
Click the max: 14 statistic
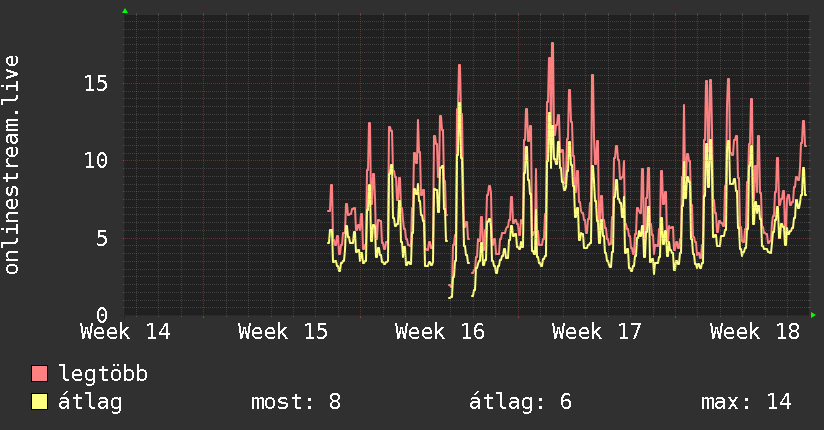tap(746, 402)
